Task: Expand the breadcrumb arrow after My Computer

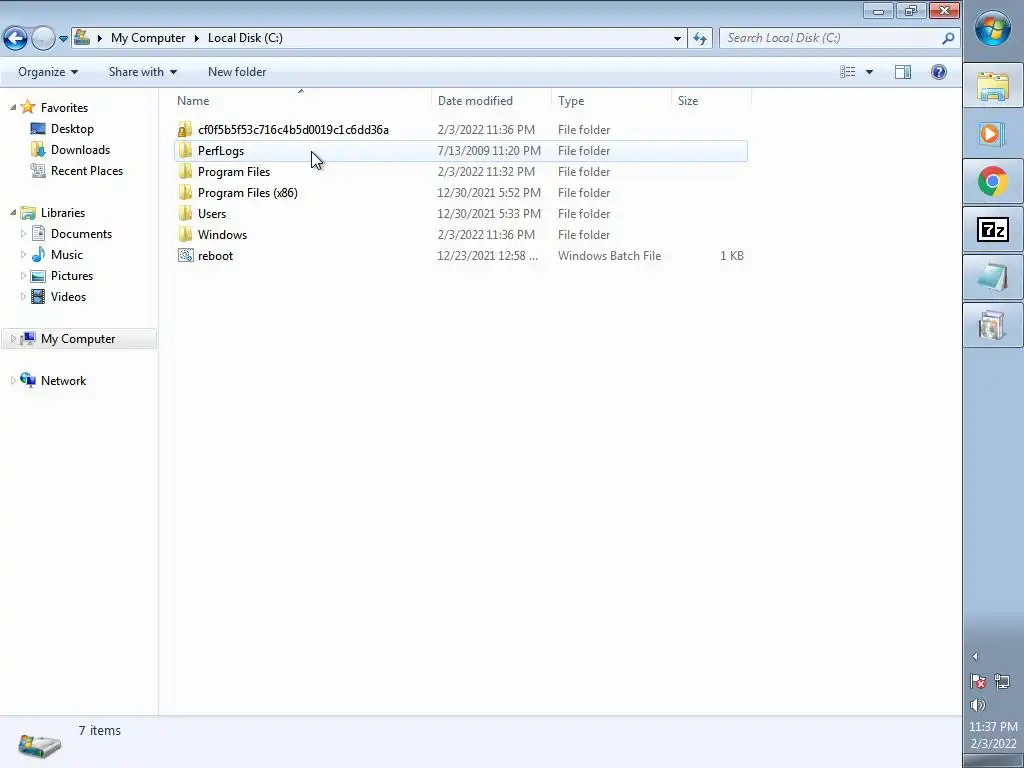Action: [x=197, y=38]
